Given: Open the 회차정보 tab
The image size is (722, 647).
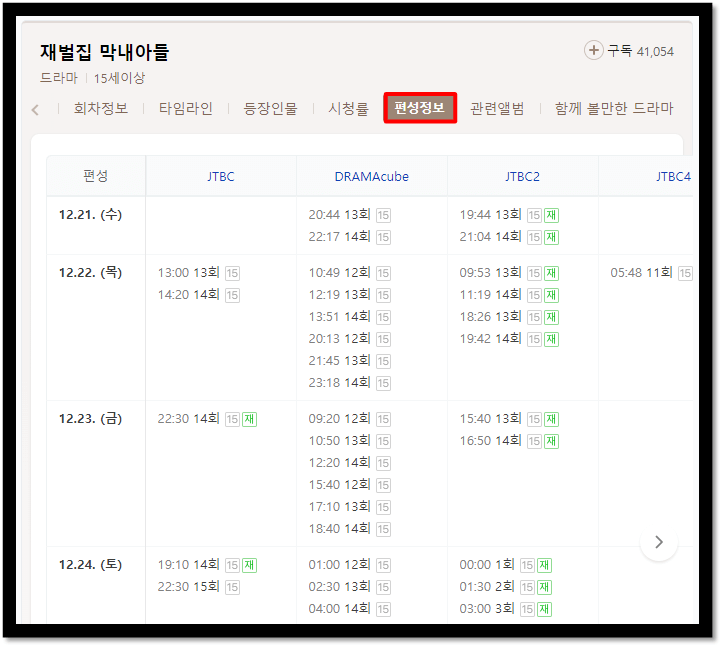Looking at the screenshot, I should click(x=101, y=109).
